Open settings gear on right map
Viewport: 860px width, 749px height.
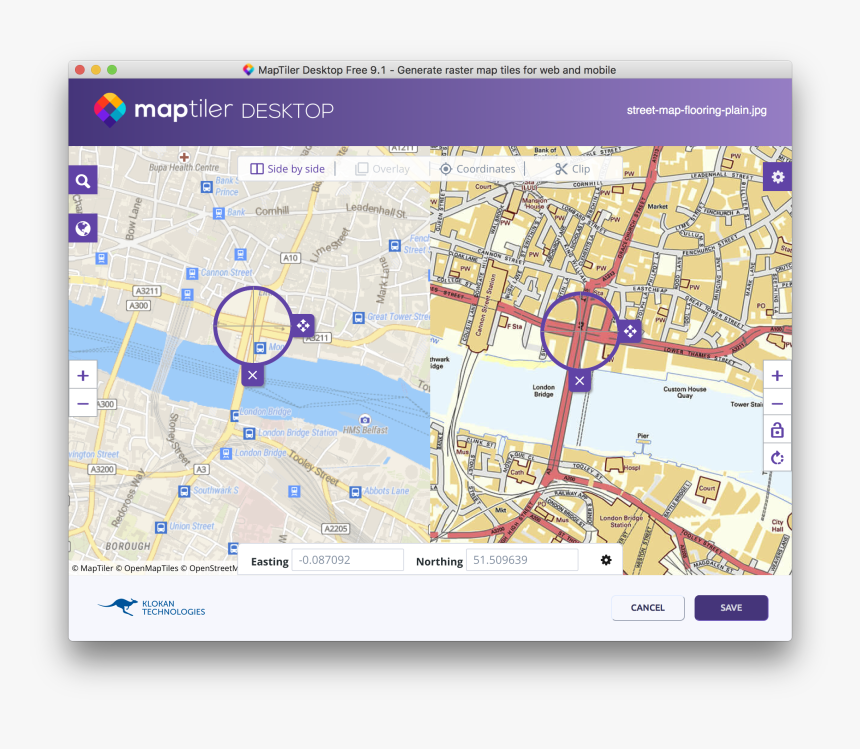click(777, 177)
